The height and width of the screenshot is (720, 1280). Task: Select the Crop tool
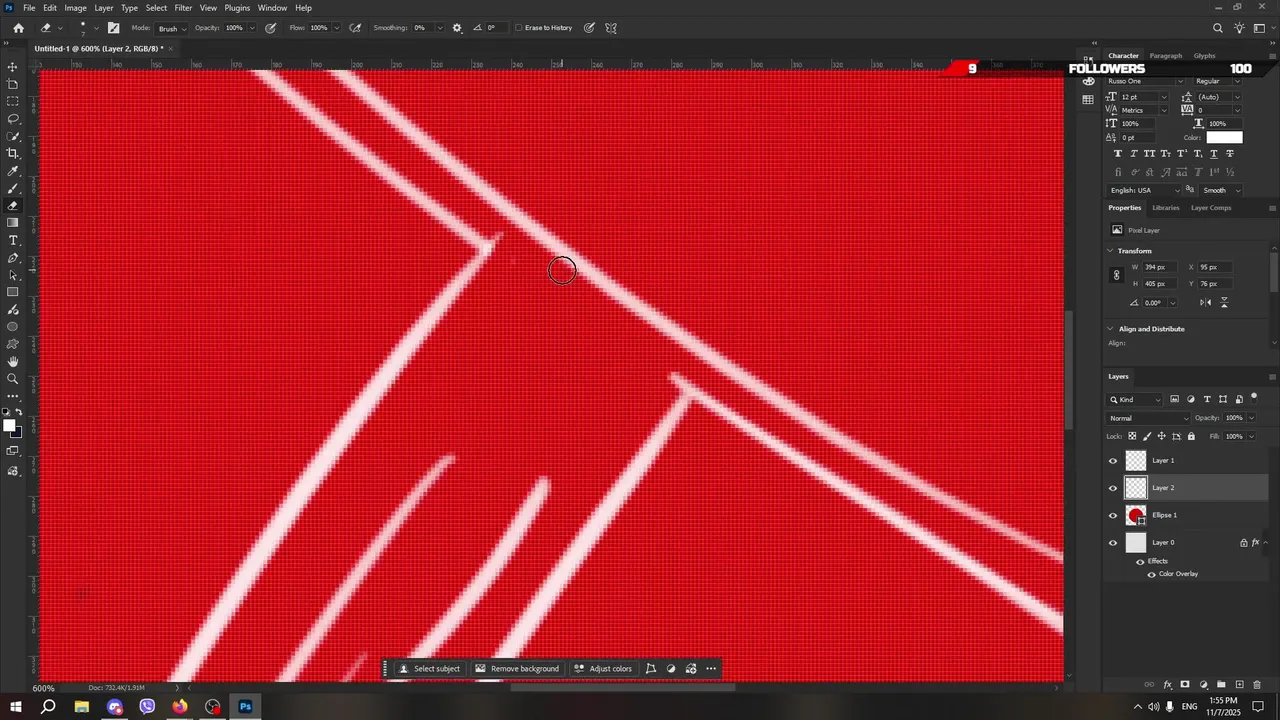(x=13, y=153)
